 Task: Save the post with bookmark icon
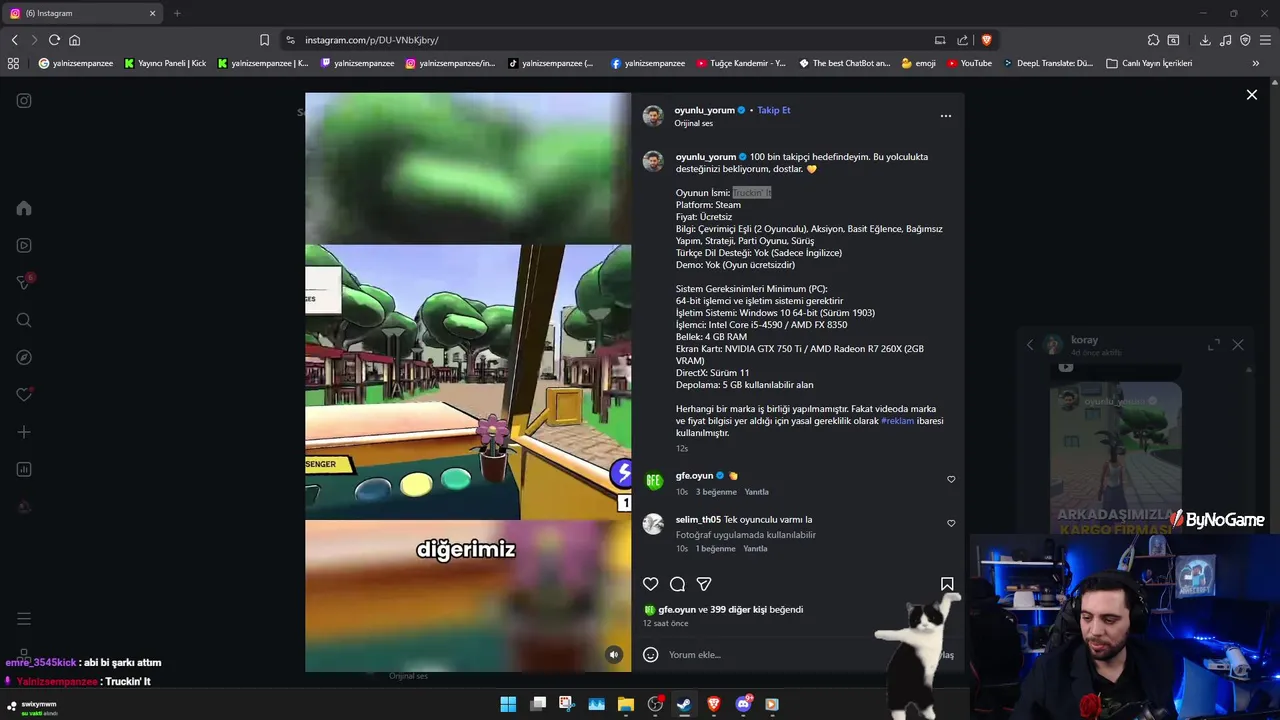point(947,584)
